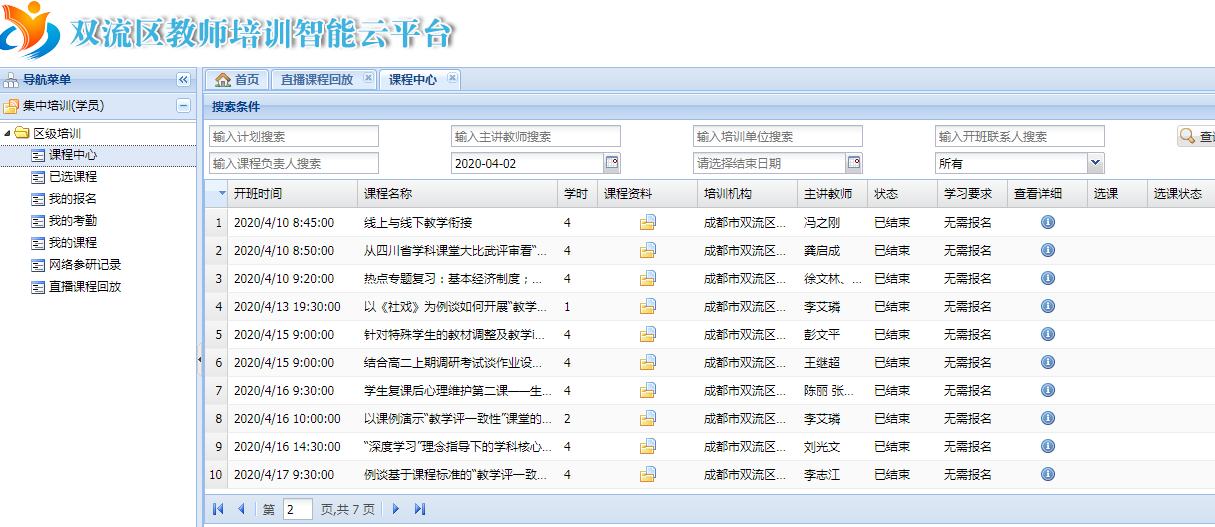Click the 查询 search button
This screenshot has width=1215, height=527.
(x=1197, y=137)
